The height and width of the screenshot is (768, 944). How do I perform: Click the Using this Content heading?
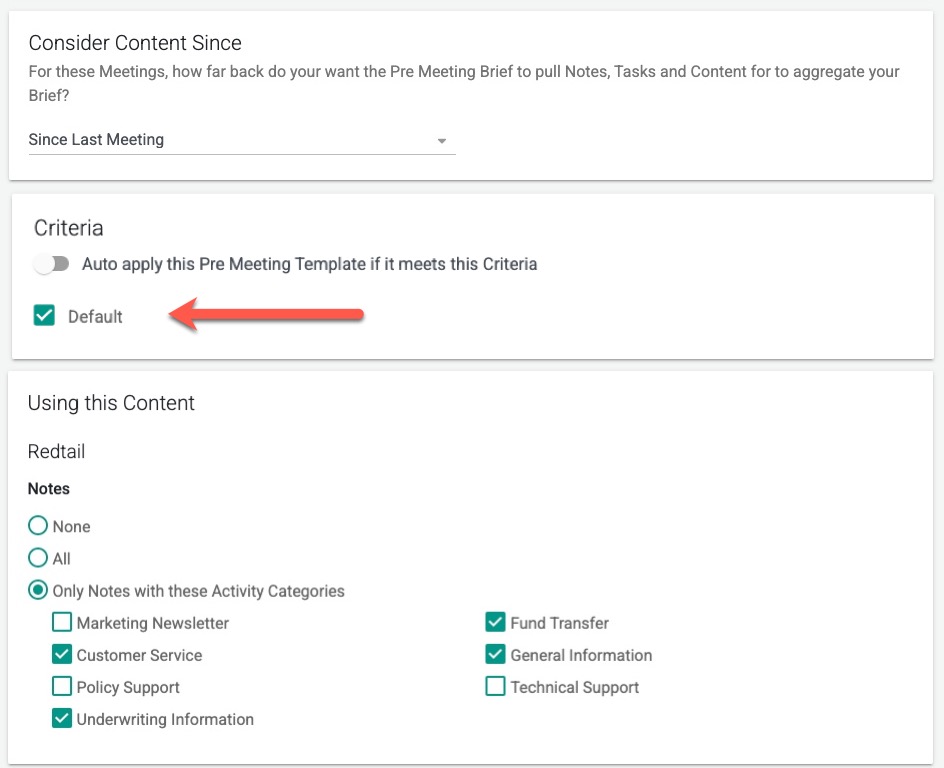pyautogui.click(x=111, y=403)
